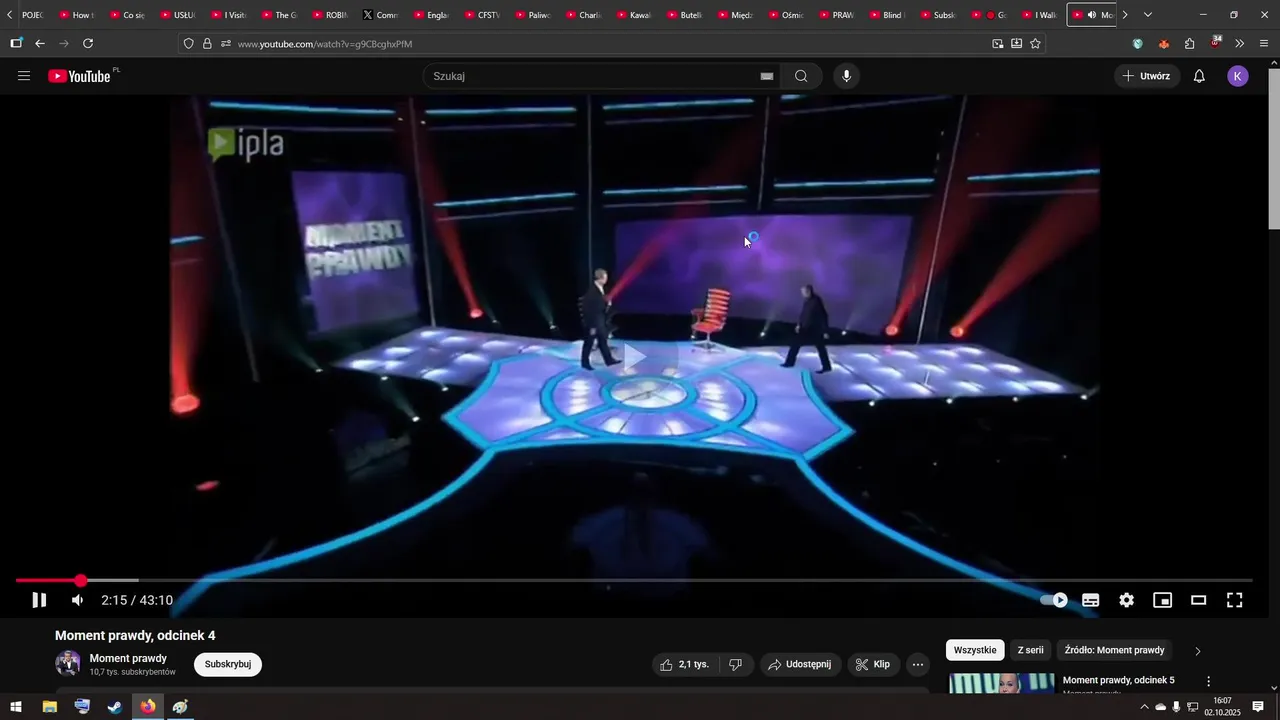Image resolution: width=1280 pixels, height=720 pixels.
Task: Open the Utwórz create menu
Action: [x=1147, y=76]
